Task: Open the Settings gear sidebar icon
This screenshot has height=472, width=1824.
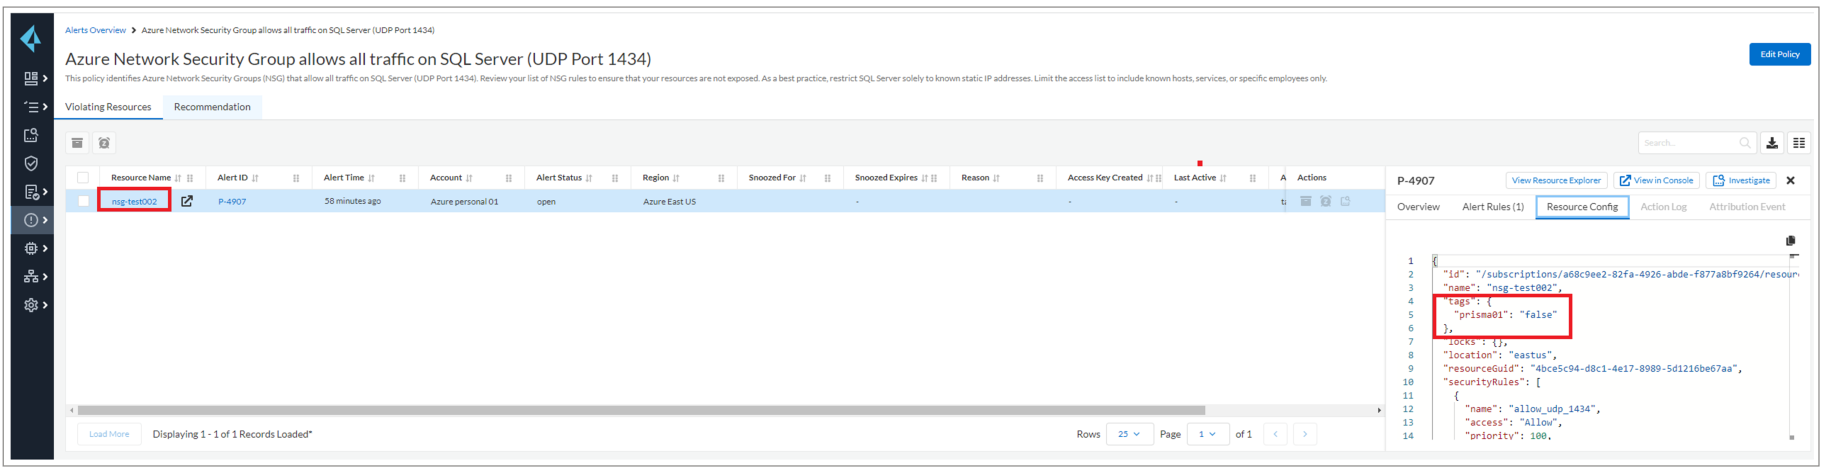Action: [31, 305]
